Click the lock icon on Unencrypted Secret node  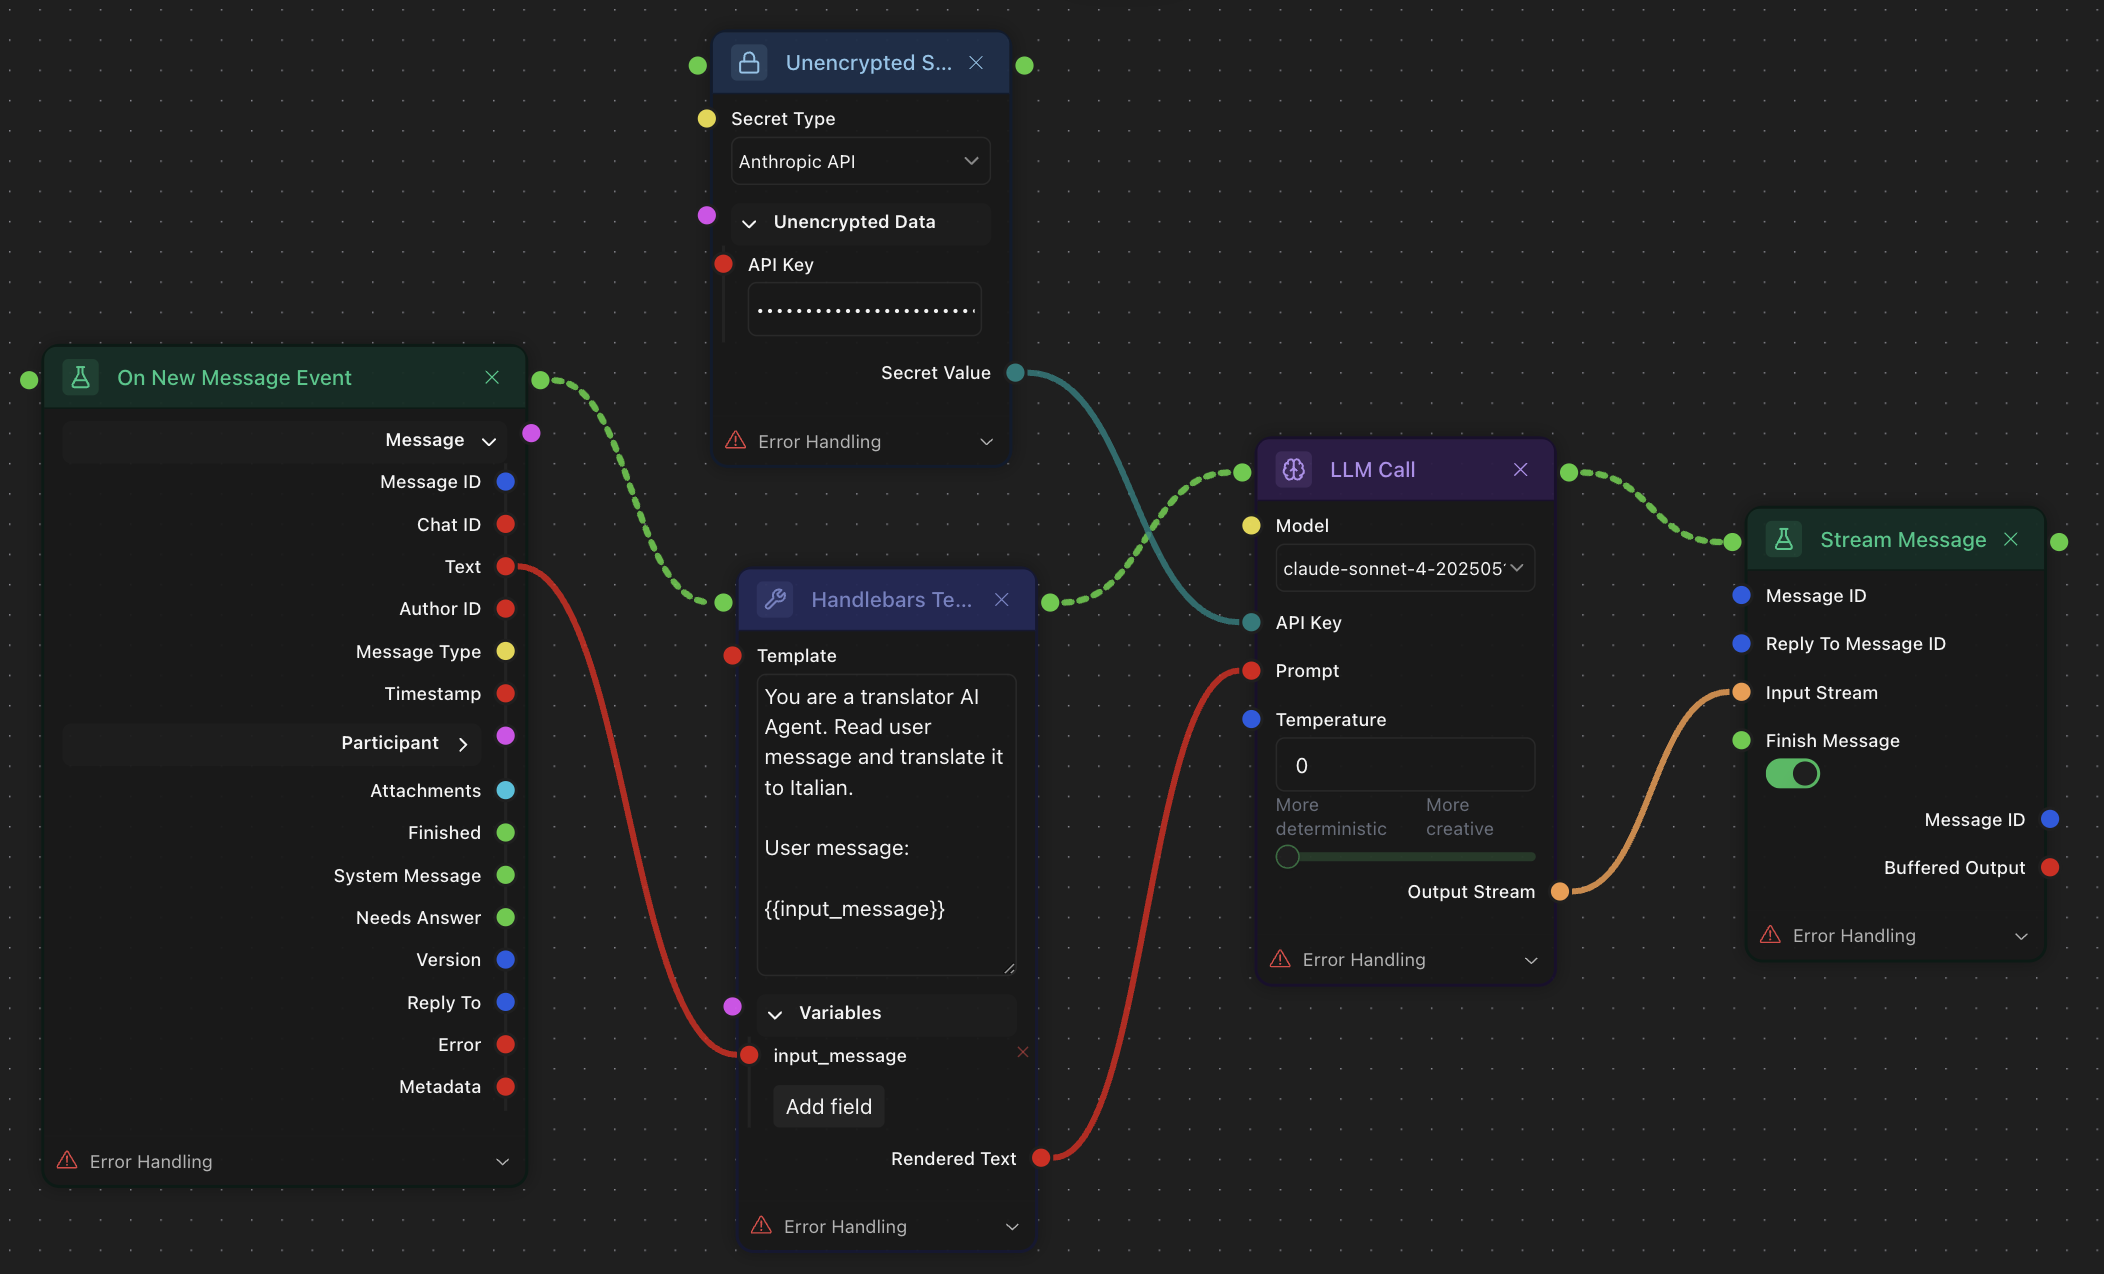pos(748,63)
